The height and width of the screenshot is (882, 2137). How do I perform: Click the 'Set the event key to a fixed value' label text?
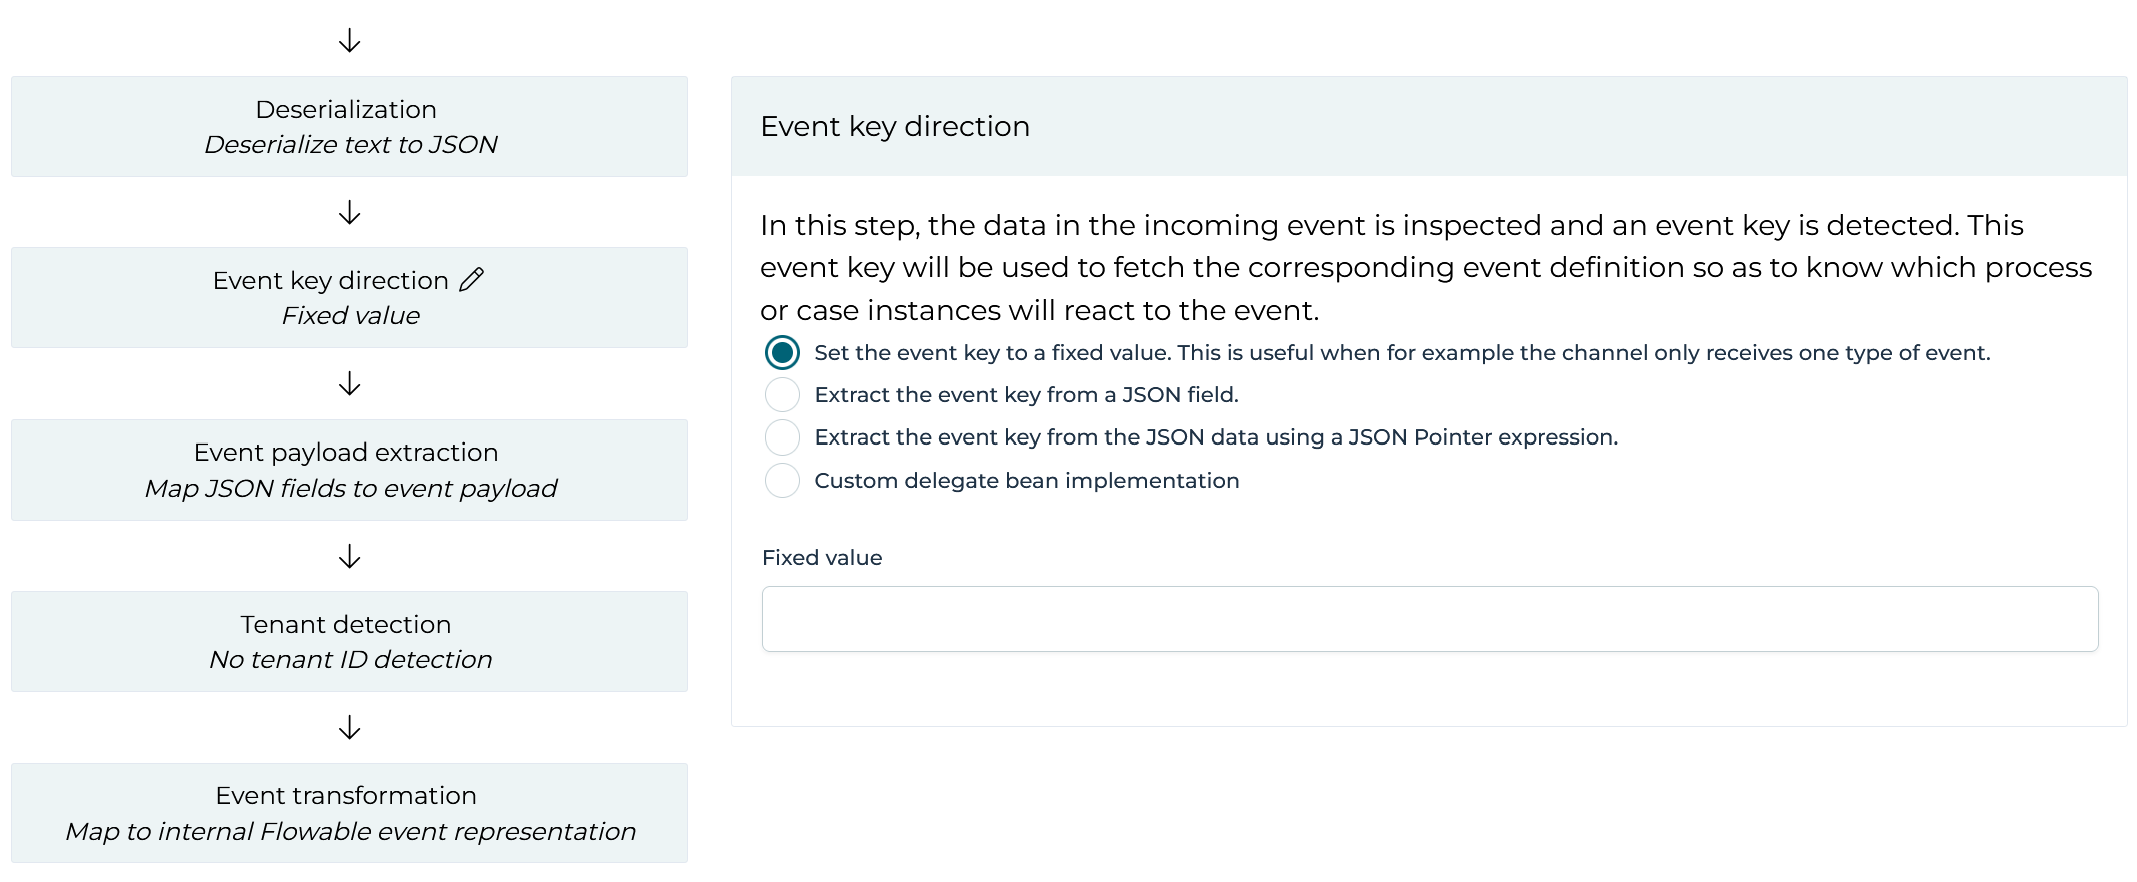[1402, 353]
